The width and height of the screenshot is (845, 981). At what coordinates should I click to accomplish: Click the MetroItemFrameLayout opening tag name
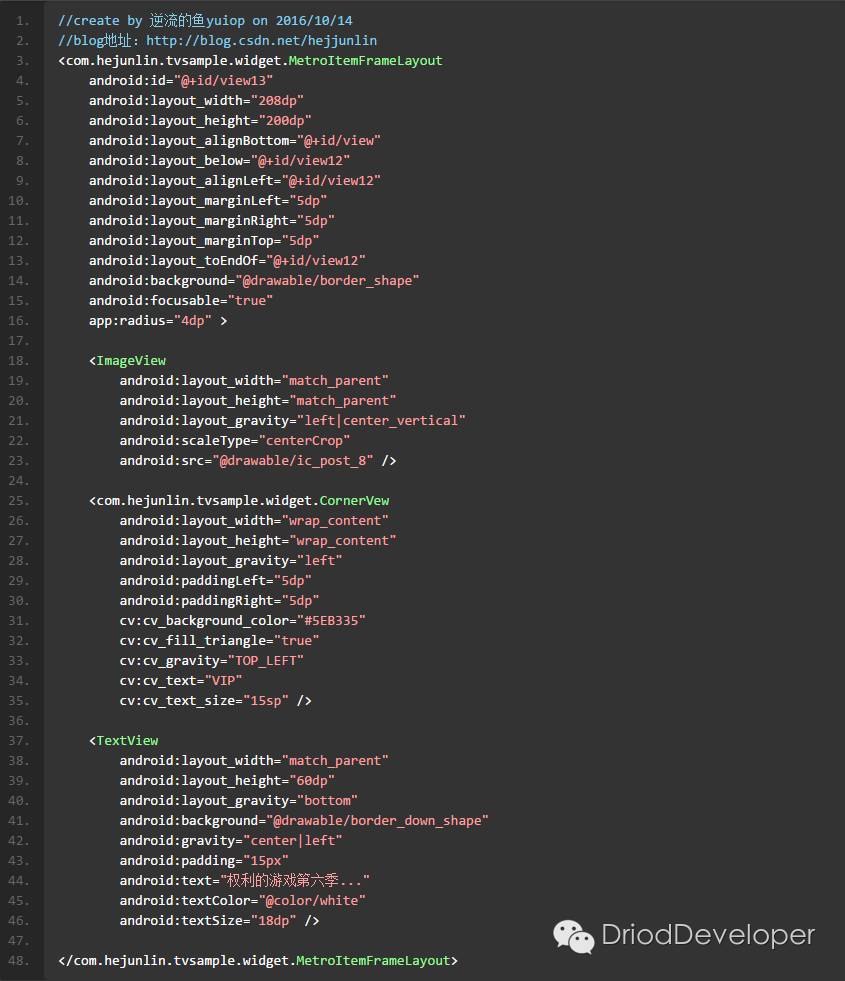pos(365,61)
